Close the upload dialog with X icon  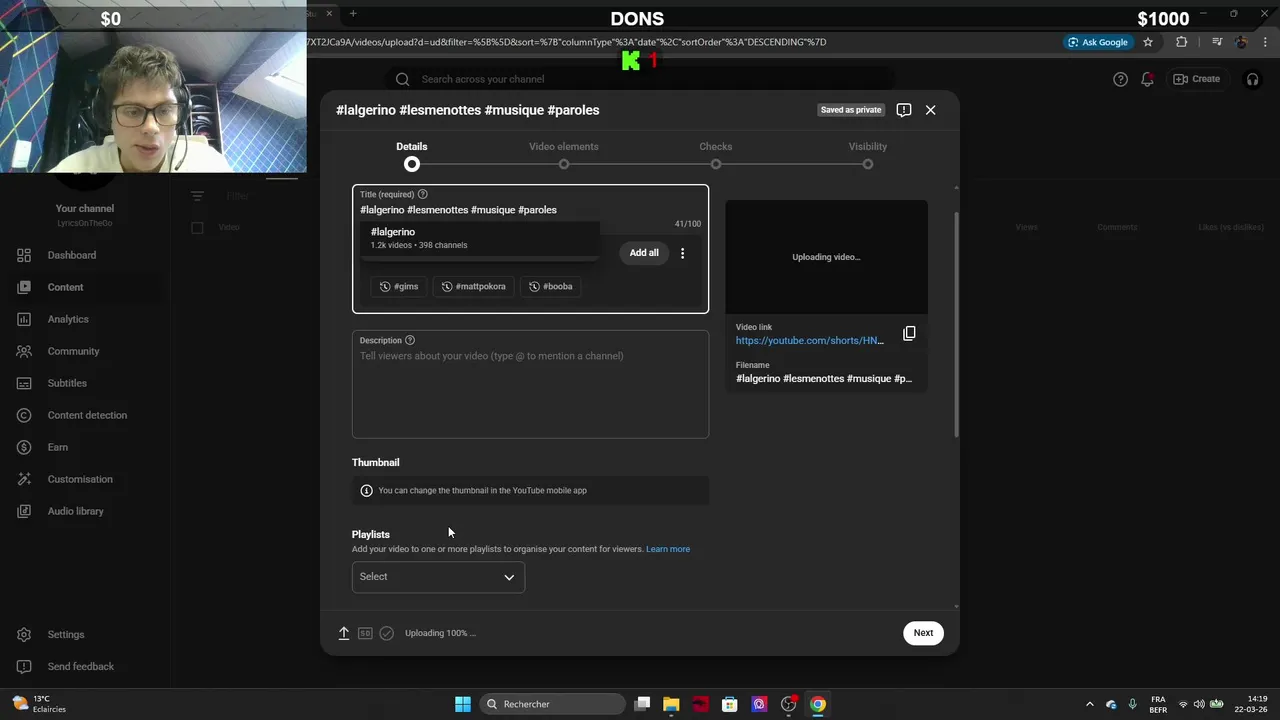930,110
